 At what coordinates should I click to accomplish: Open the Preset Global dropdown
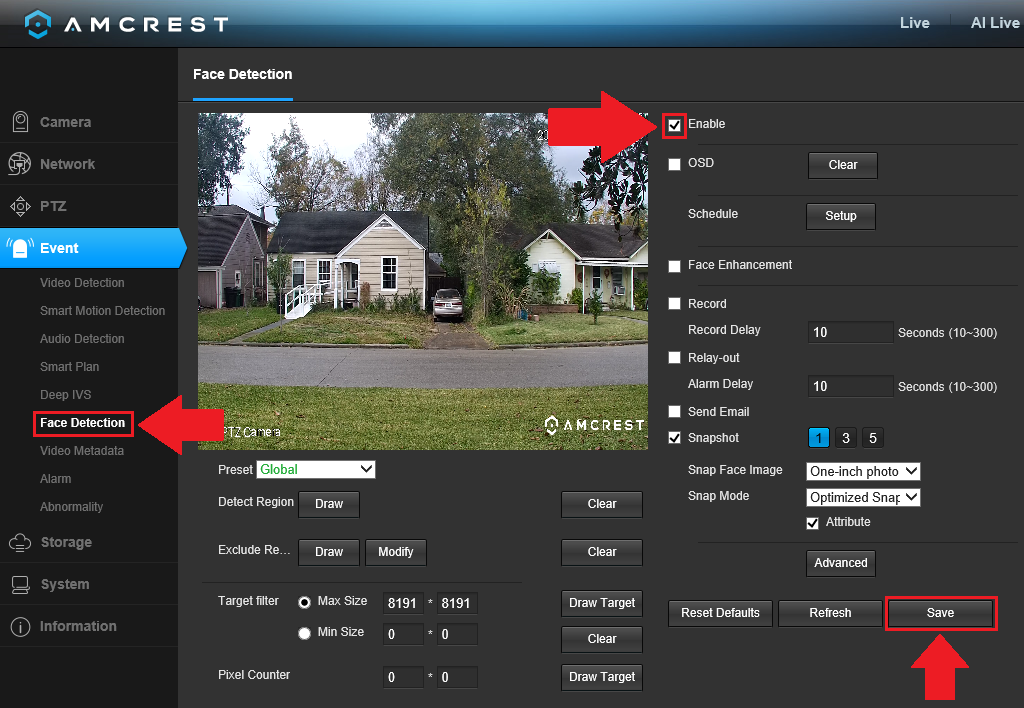[316, 469]
